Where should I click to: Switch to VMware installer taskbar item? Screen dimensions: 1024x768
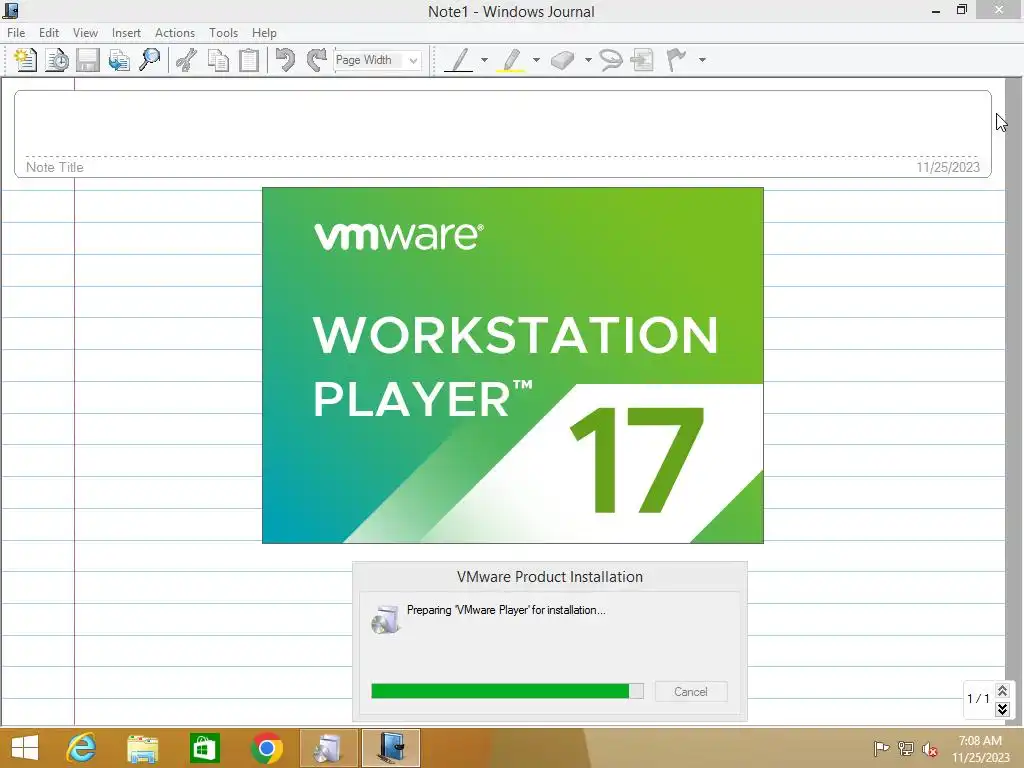[x=328, y=748]
